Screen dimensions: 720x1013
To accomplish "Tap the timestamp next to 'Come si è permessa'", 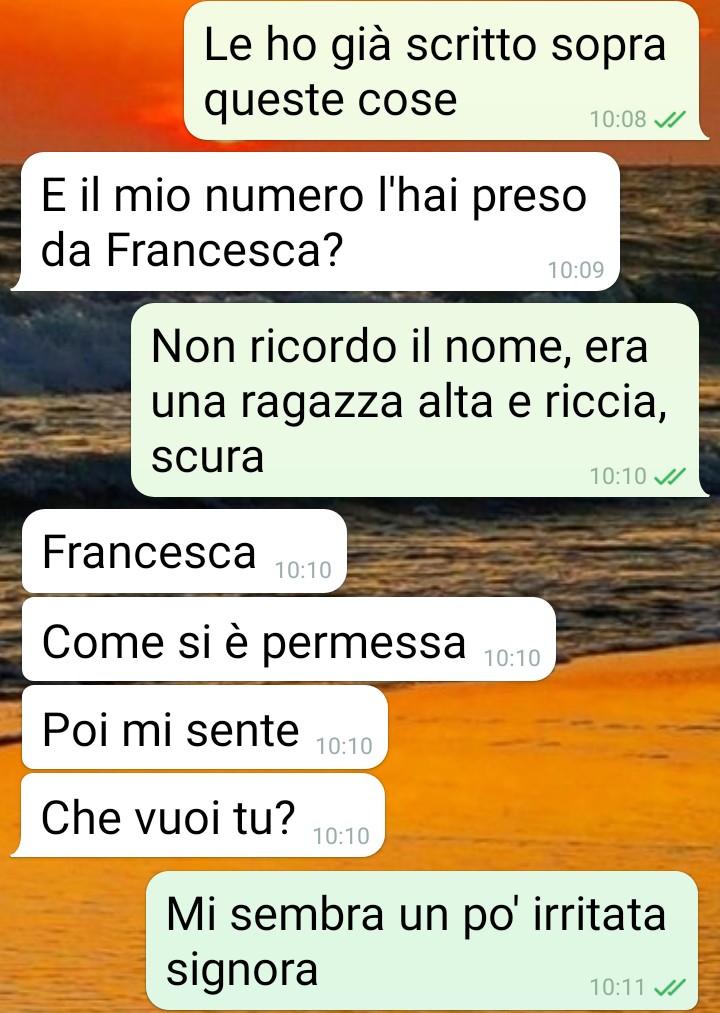I will tap(512, 658).
